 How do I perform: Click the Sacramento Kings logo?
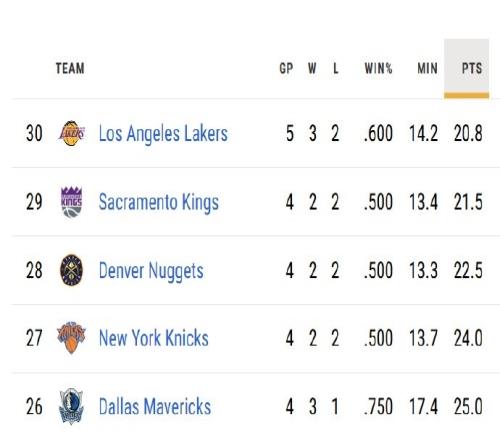point(71,202)
